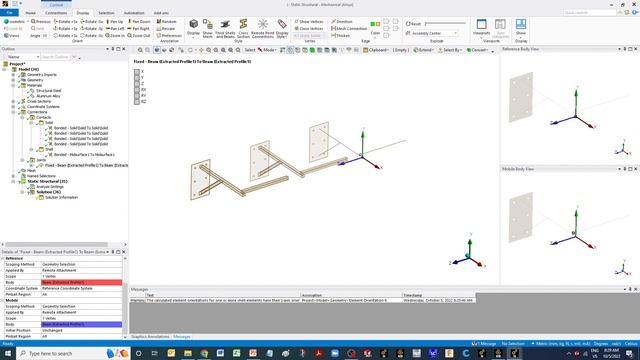Collapse the Connections tree node
This screenshot has height=360, width=640.
(13, 112)
